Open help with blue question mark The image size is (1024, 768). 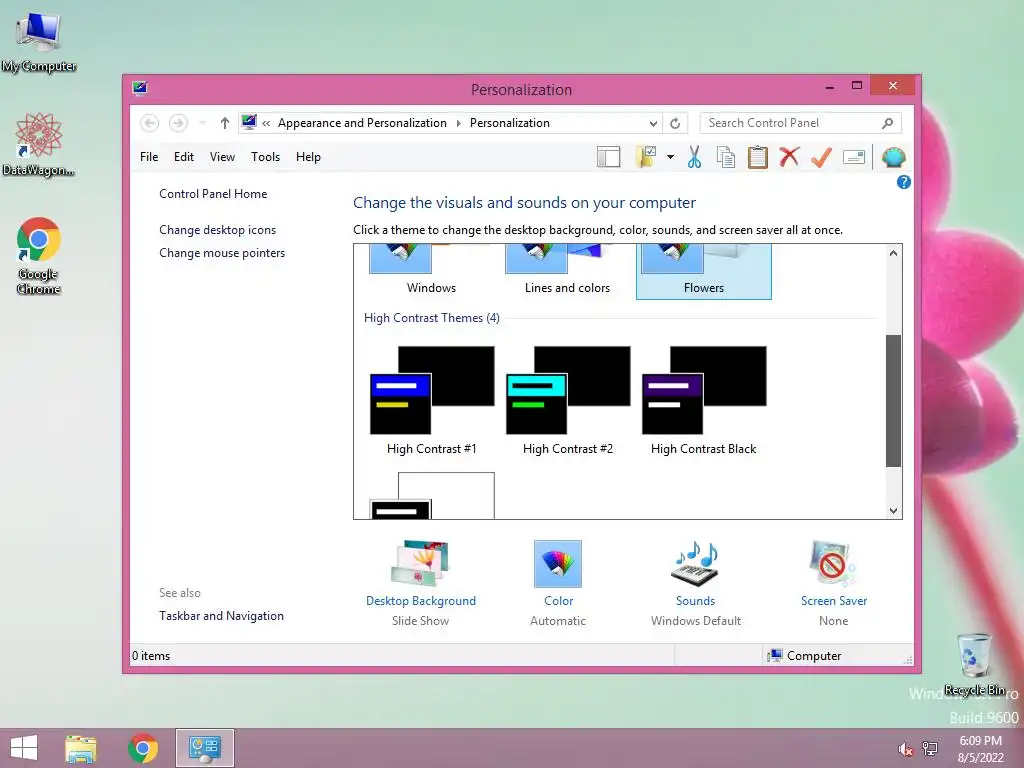click(903, 182)
